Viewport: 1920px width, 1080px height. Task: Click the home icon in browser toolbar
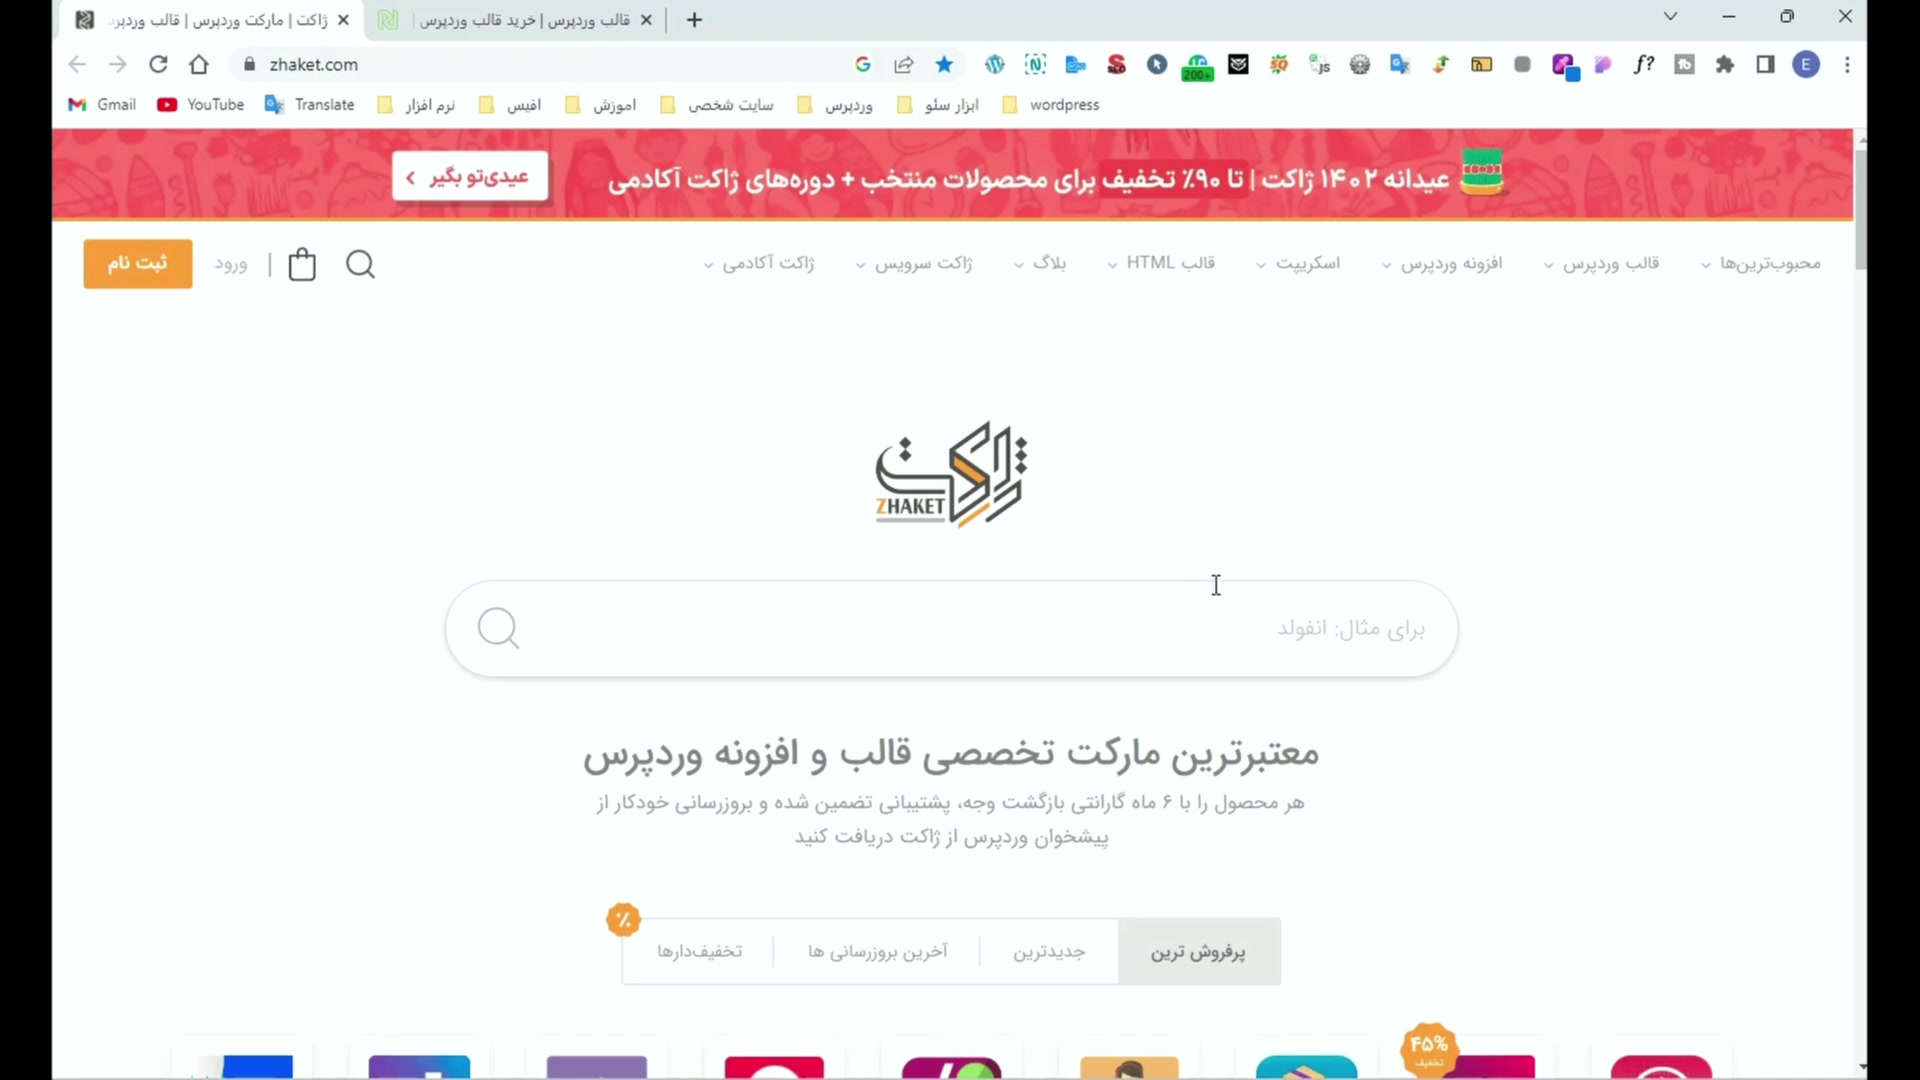coord(199,65)
